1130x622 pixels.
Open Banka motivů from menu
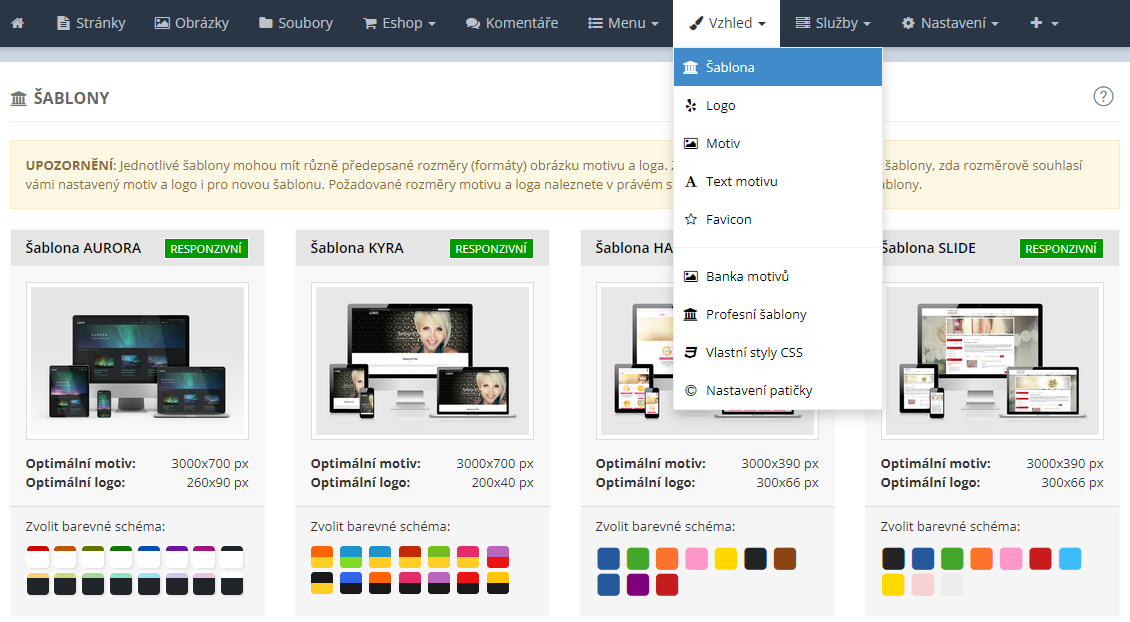click(747, 277)
